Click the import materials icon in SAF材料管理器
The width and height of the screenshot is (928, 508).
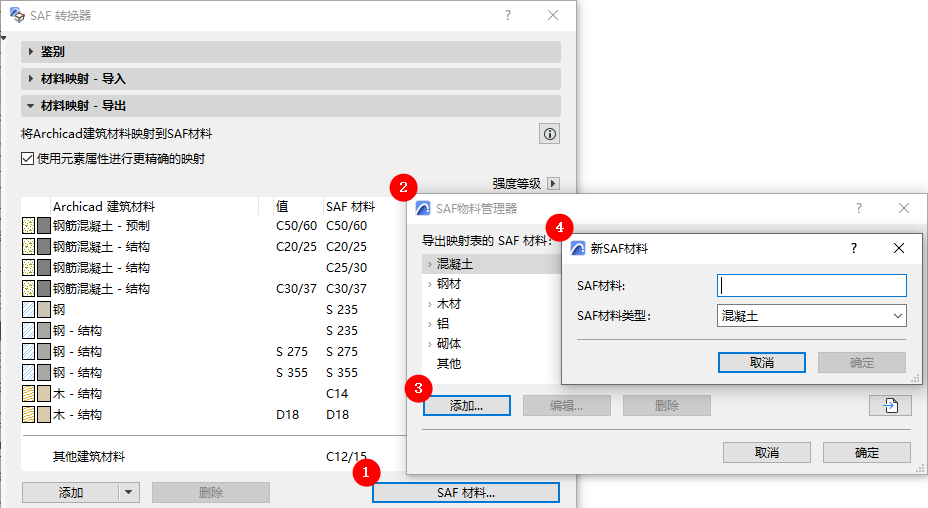890,406
